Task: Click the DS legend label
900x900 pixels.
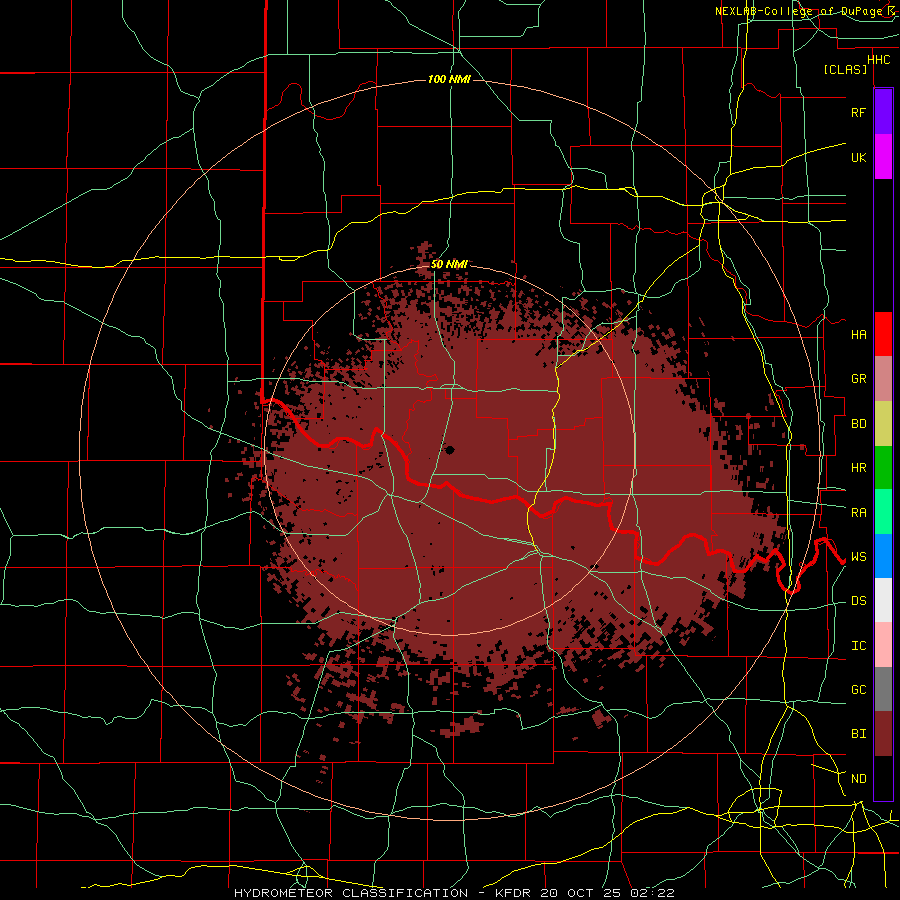Action: (858, 600)
